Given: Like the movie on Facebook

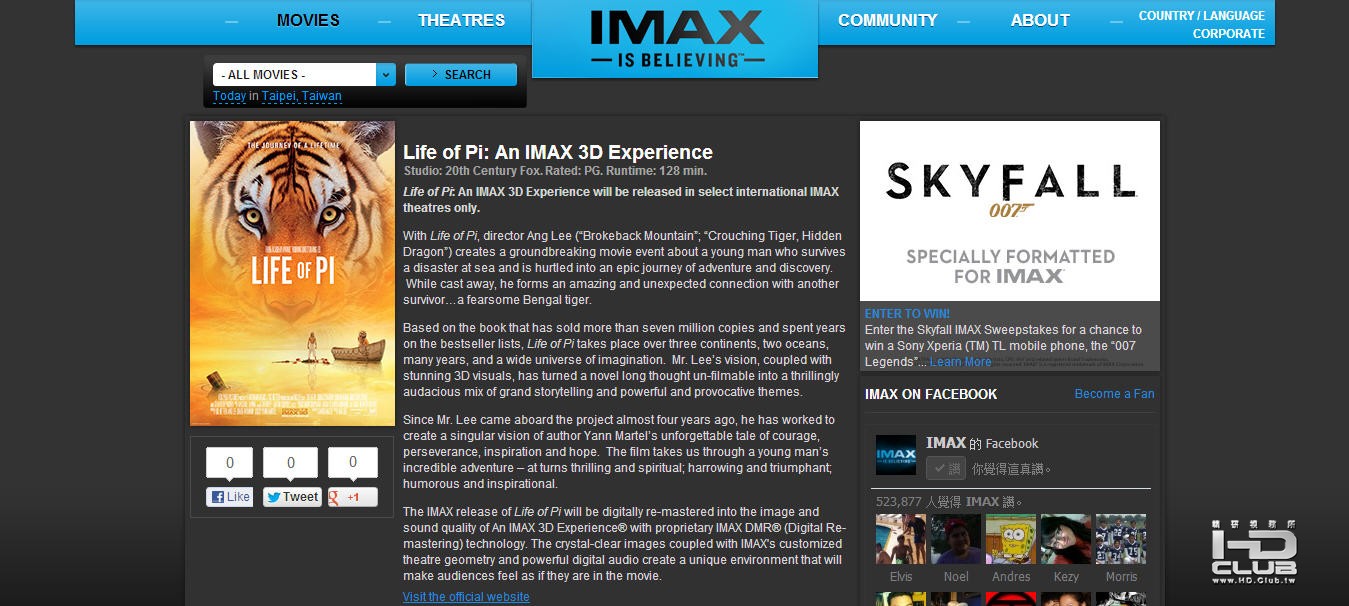Looking at the screenshot, I should pyautogui.click(x=230, y=497).
